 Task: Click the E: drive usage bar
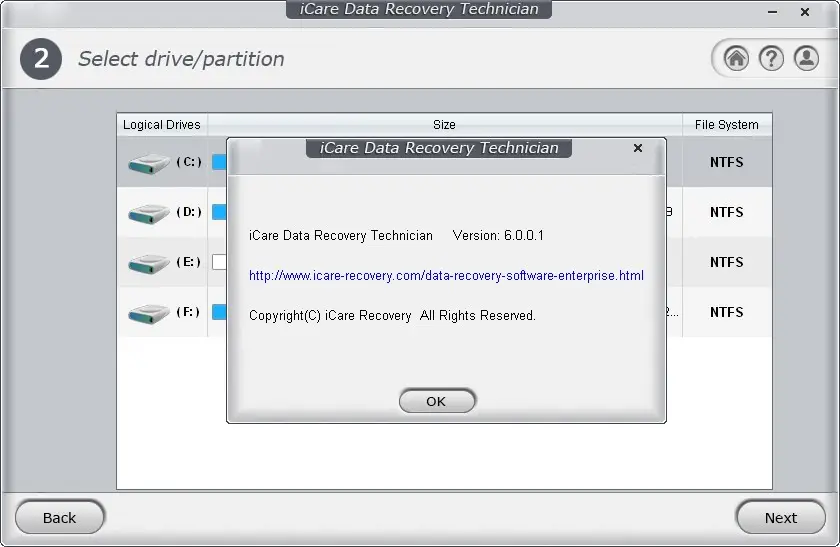pyautogui.click(x=219, y=262)
